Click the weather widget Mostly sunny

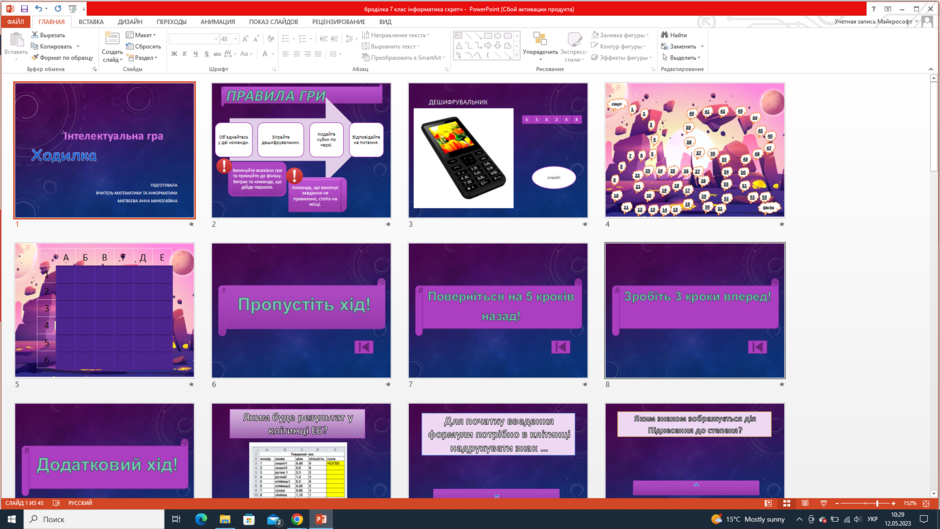click(x=748, y=519)
